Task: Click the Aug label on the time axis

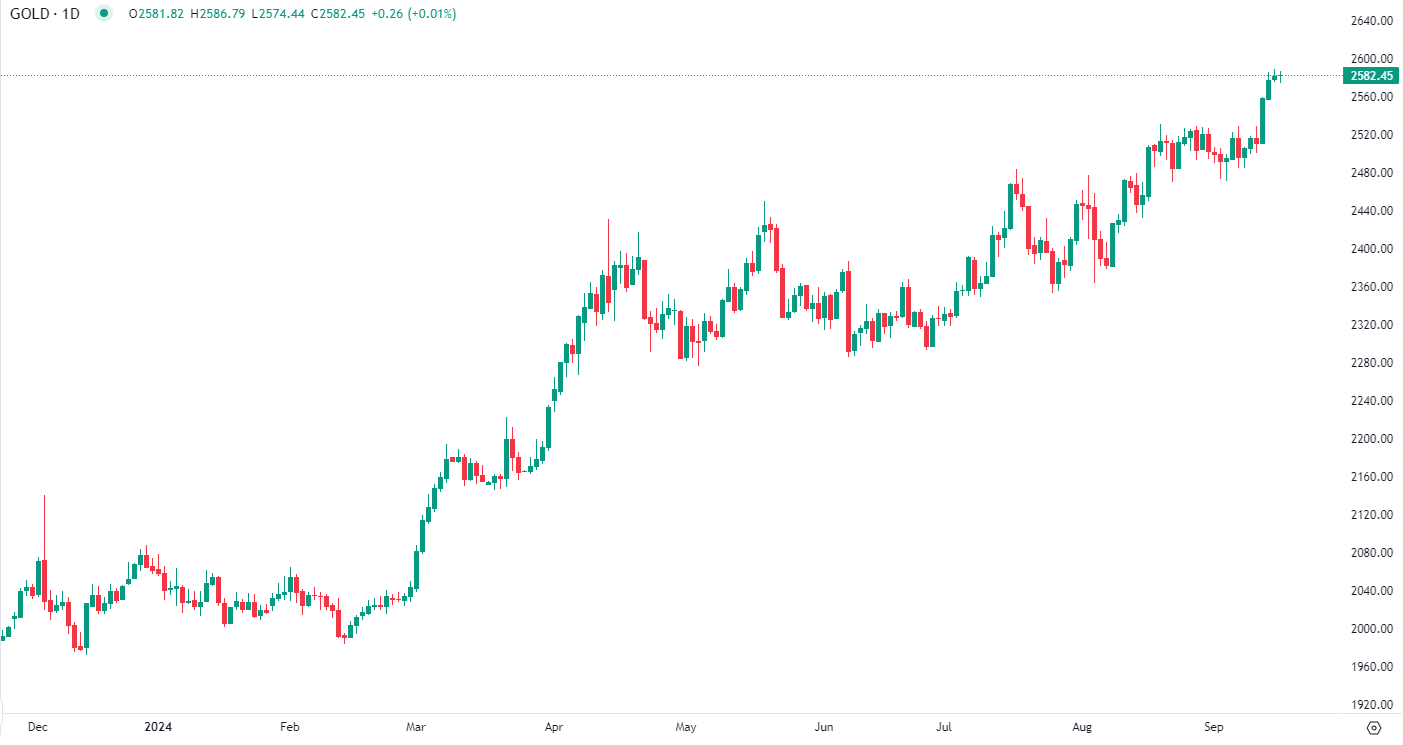Action: pos(1081,726)
